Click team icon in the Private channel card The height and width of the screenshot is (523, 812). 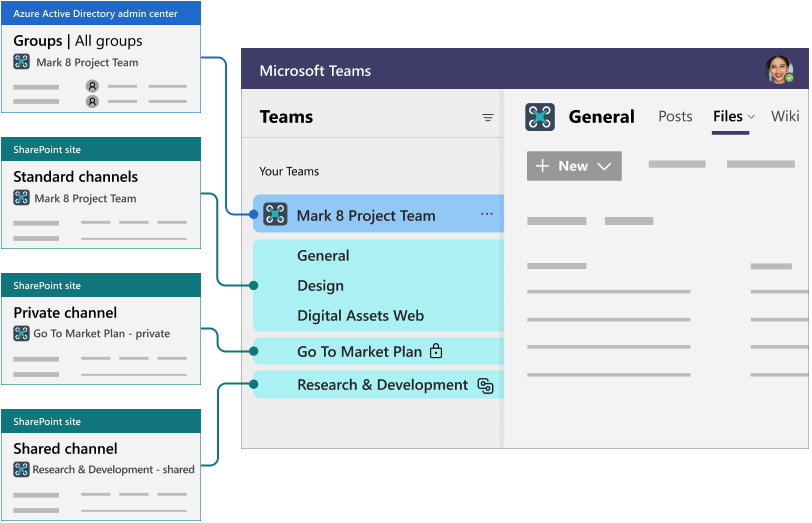click(x=21, y=333)
